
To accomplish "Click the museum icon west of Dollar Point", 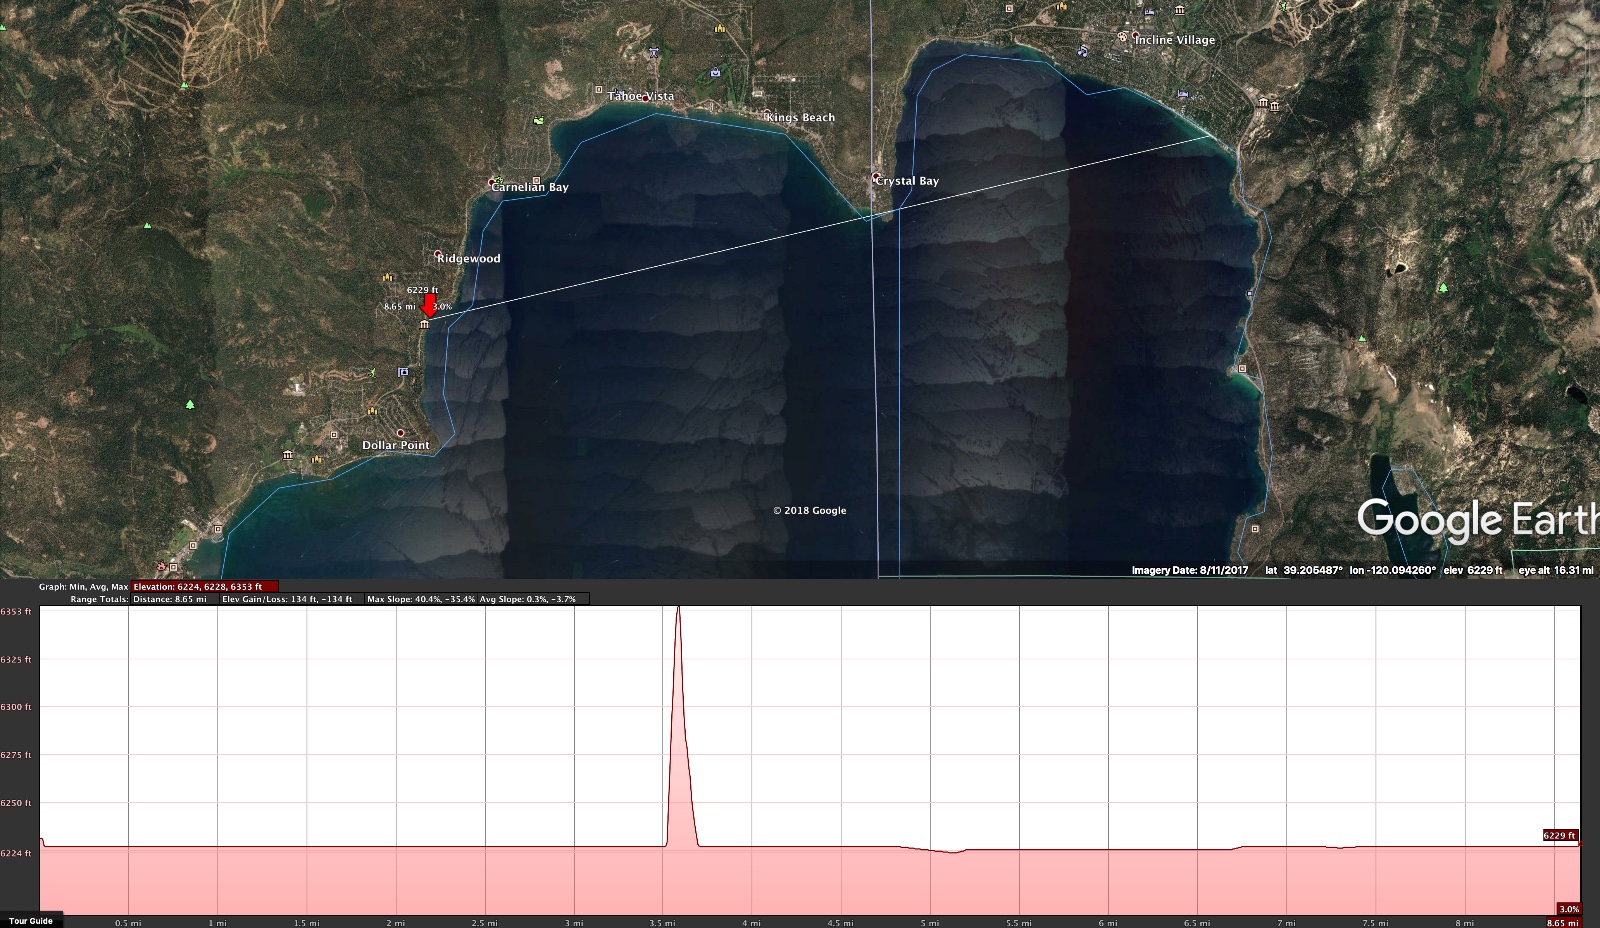I will (288, 455).
